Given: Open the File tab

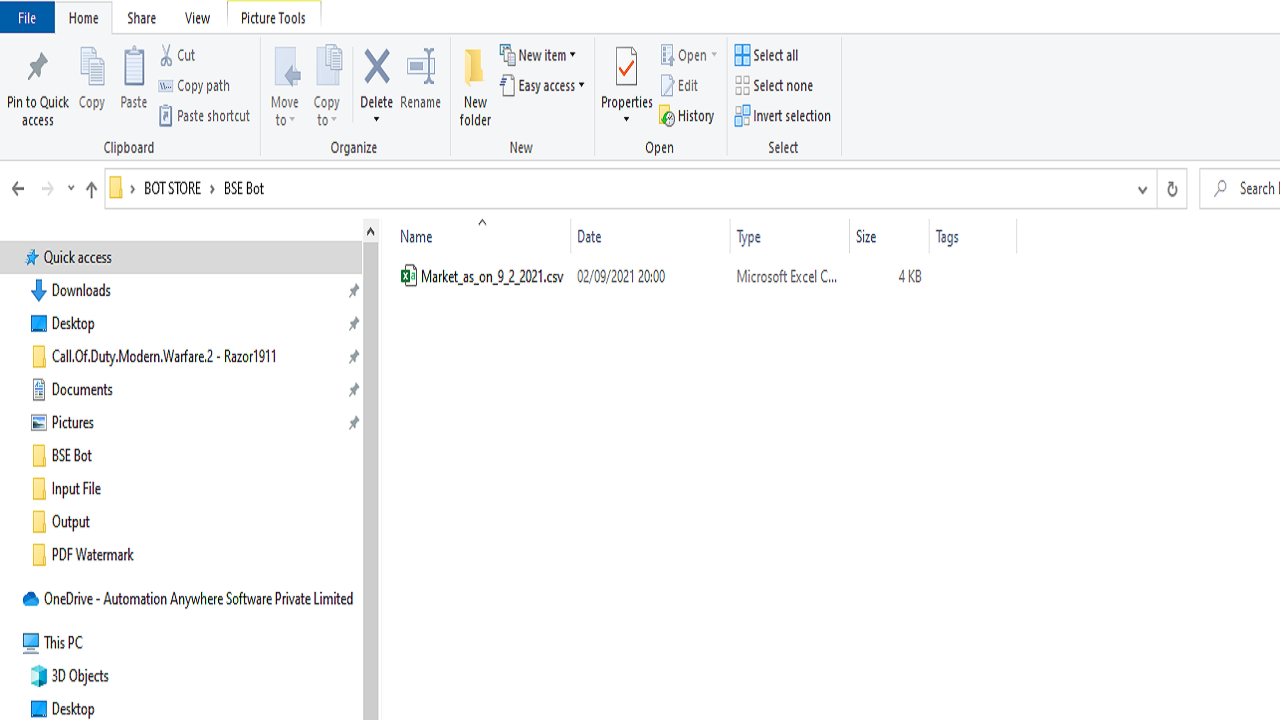Looking at the screenshot, I should point(27,18).
